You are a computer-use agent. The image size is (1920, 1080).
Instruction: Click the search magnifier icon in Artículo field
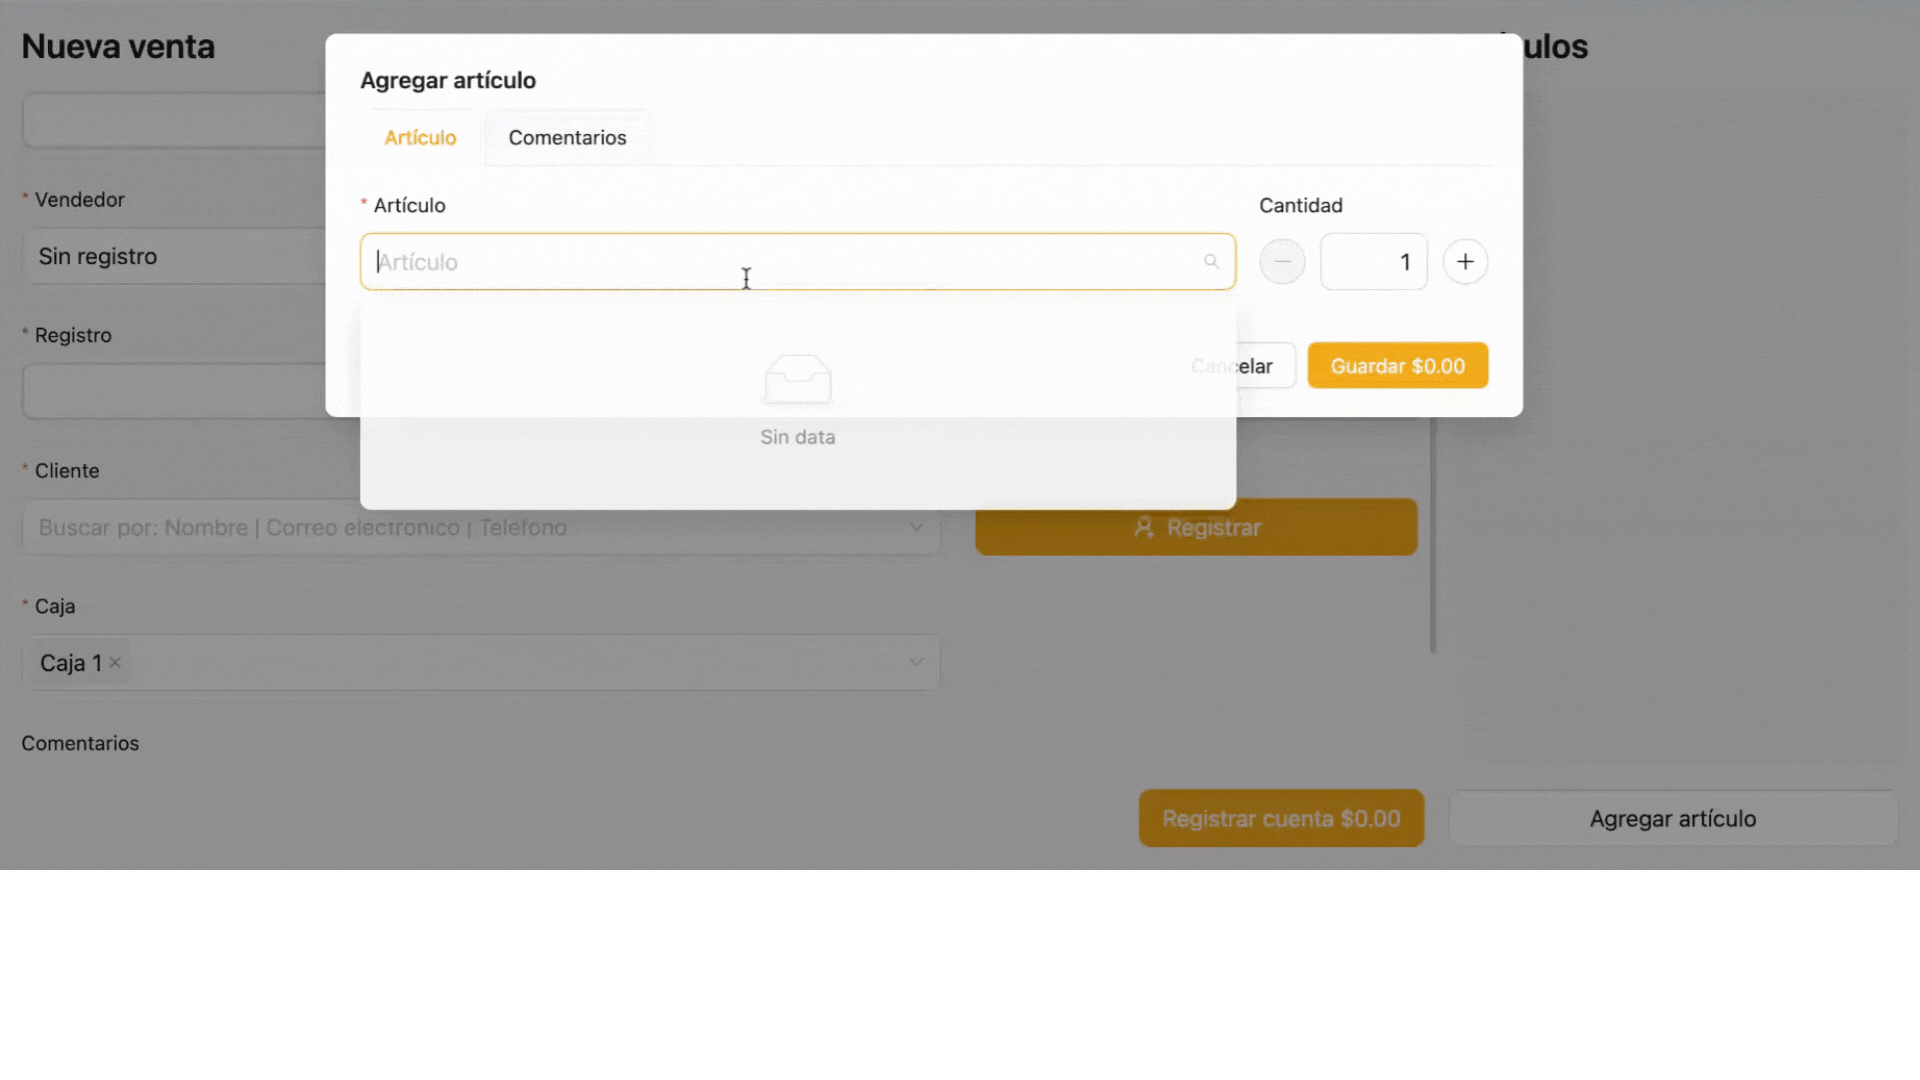click(1211, 262)
